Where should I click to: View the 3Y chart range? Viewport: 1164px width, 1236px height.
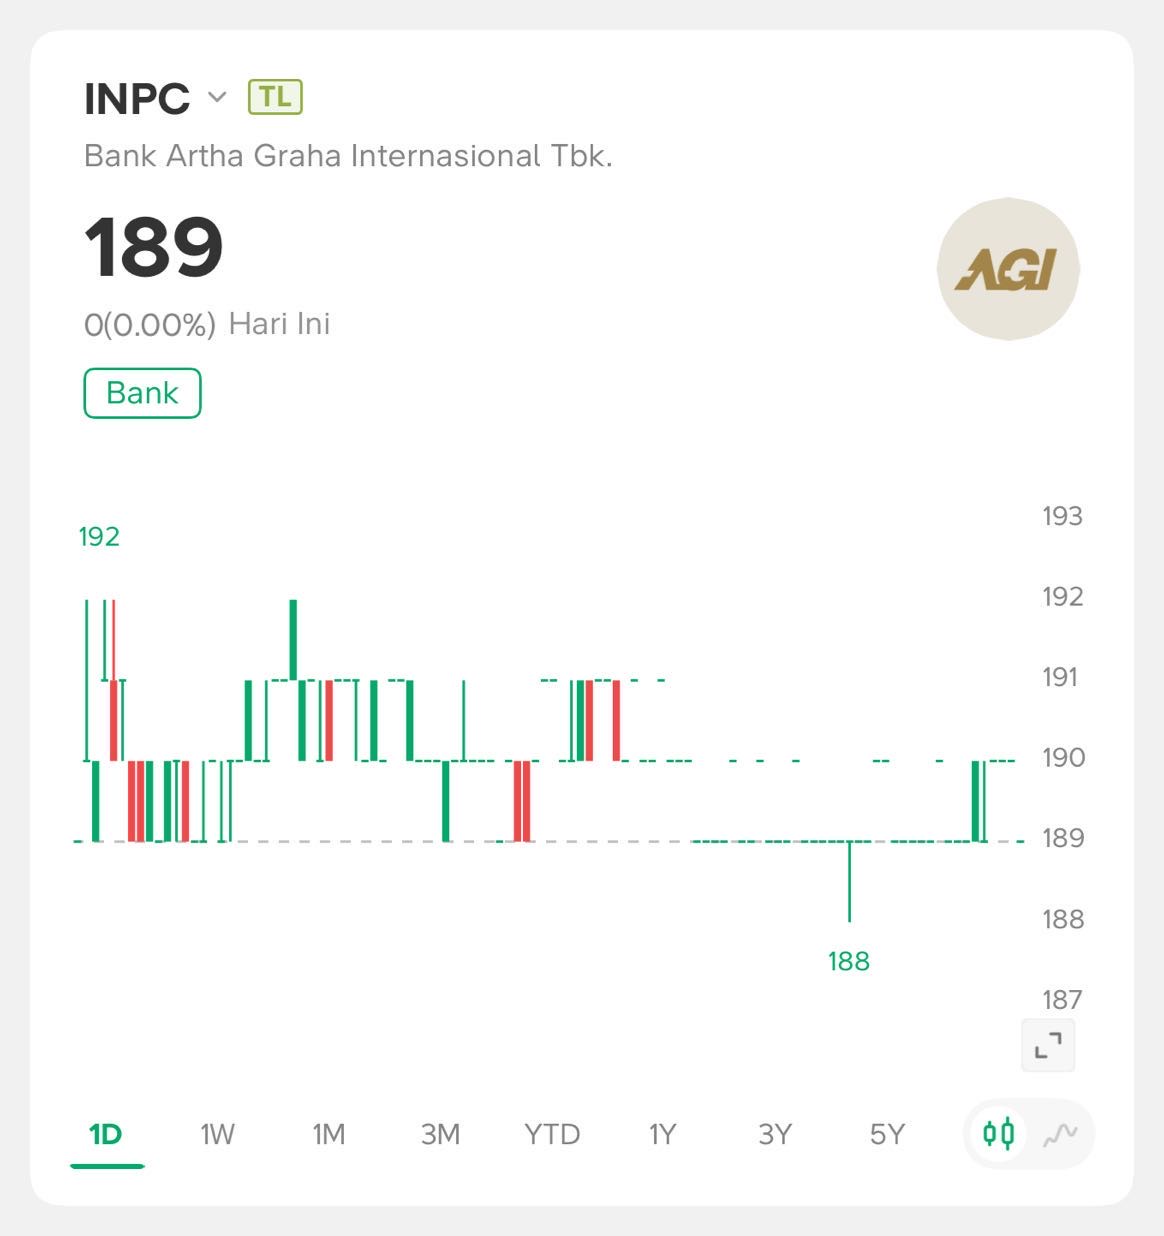[775, 1134]
